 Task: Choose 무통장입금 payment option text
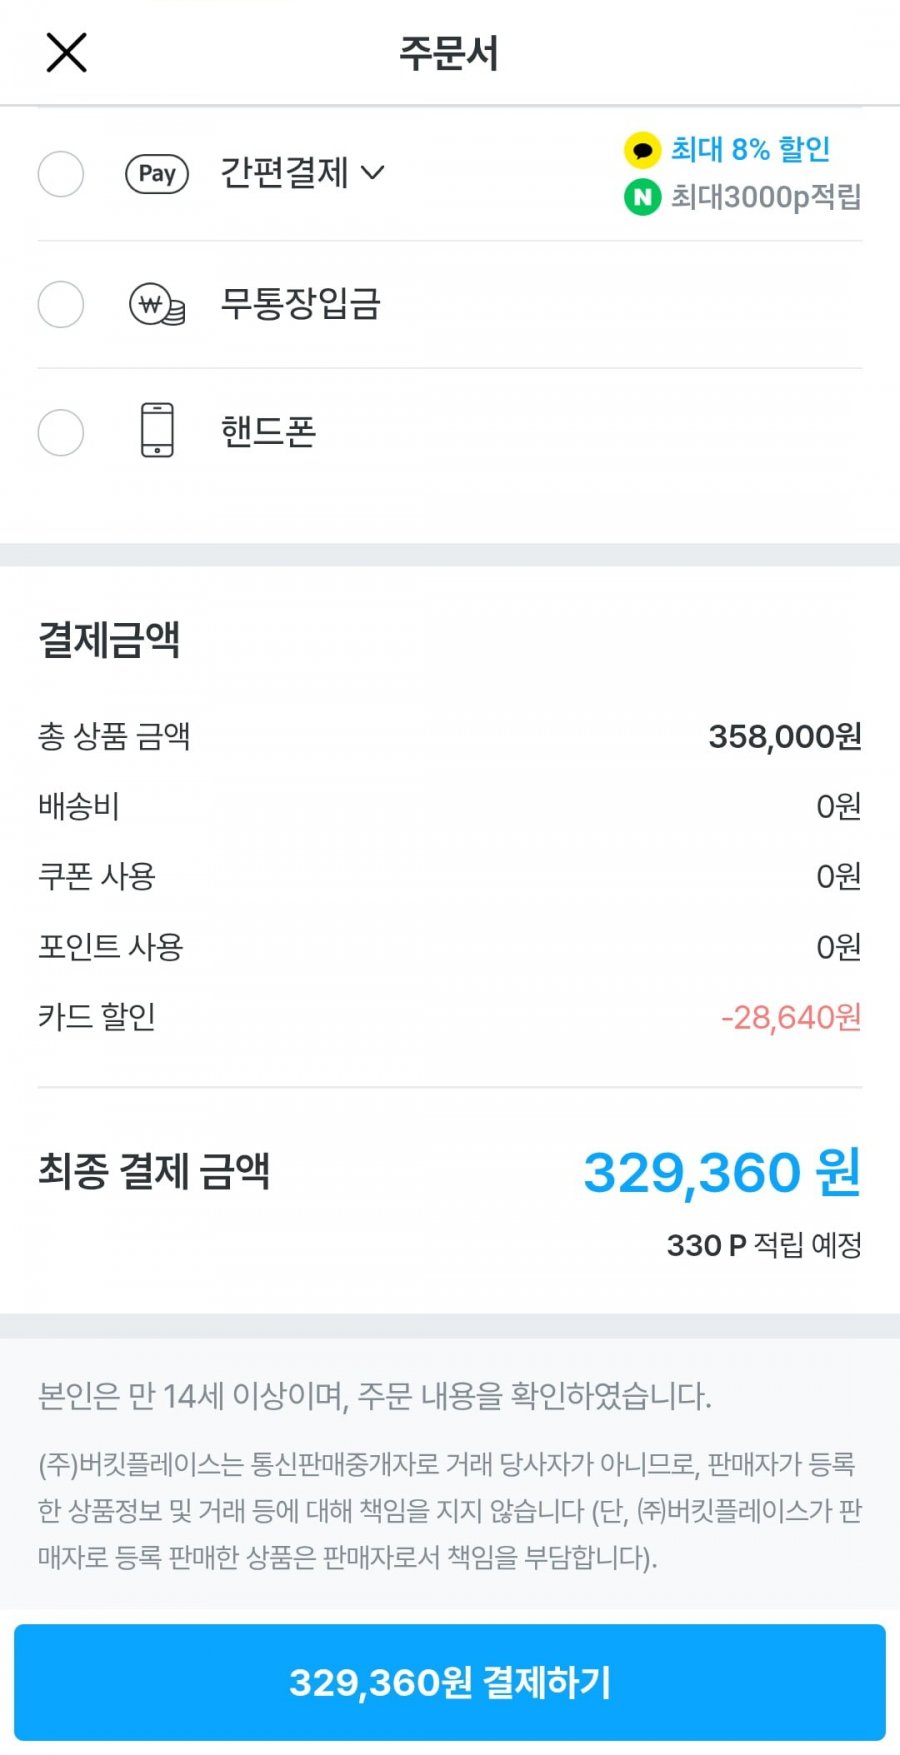(x=301, y=303)
